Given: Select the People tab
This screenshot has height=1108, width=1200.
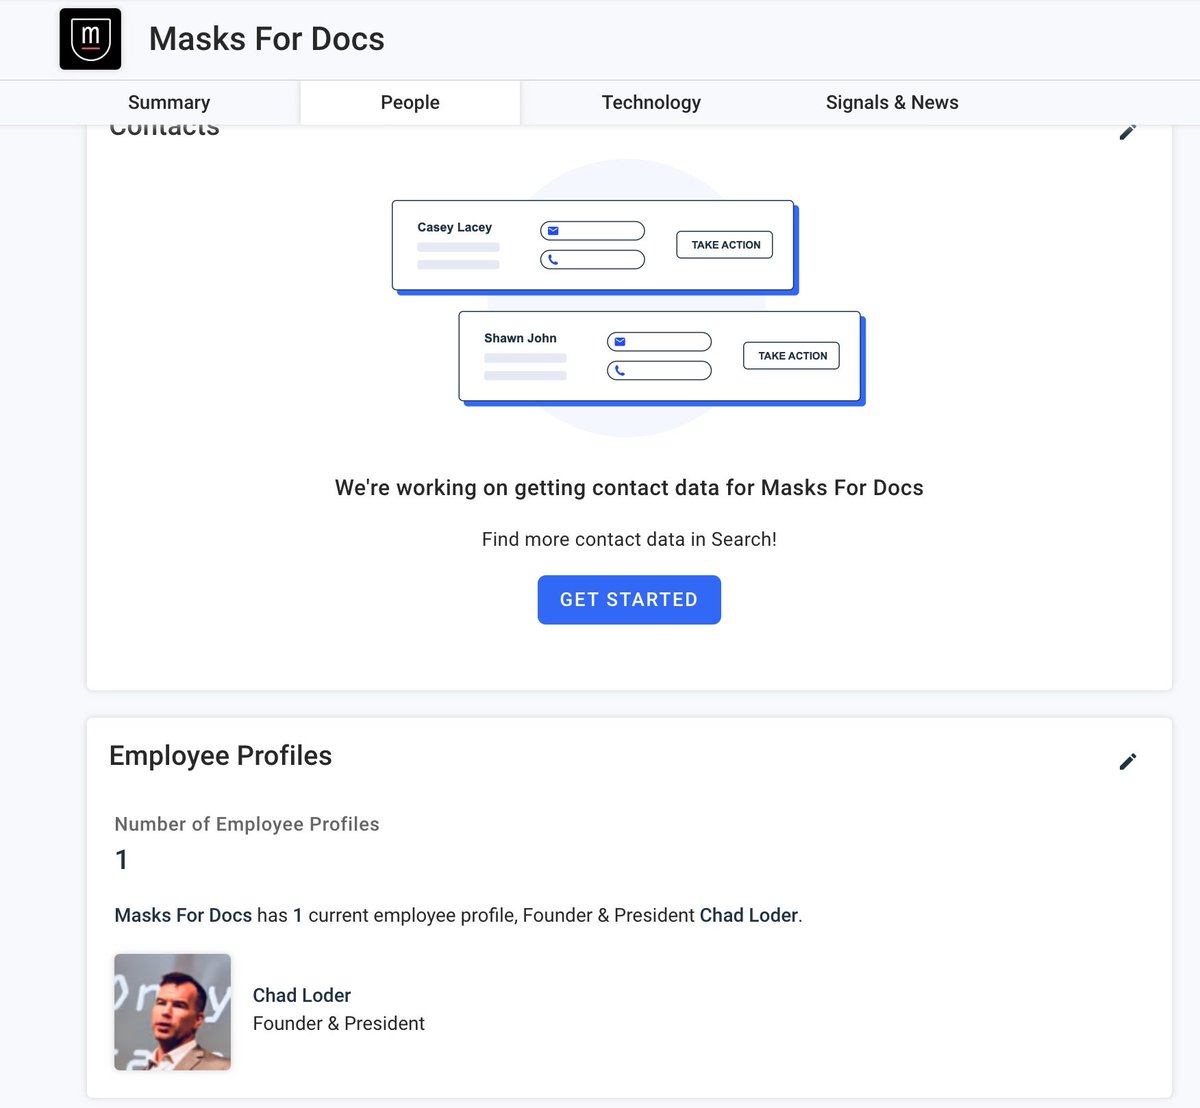Looking at the screenshot, I should click(x=410, y=102).
